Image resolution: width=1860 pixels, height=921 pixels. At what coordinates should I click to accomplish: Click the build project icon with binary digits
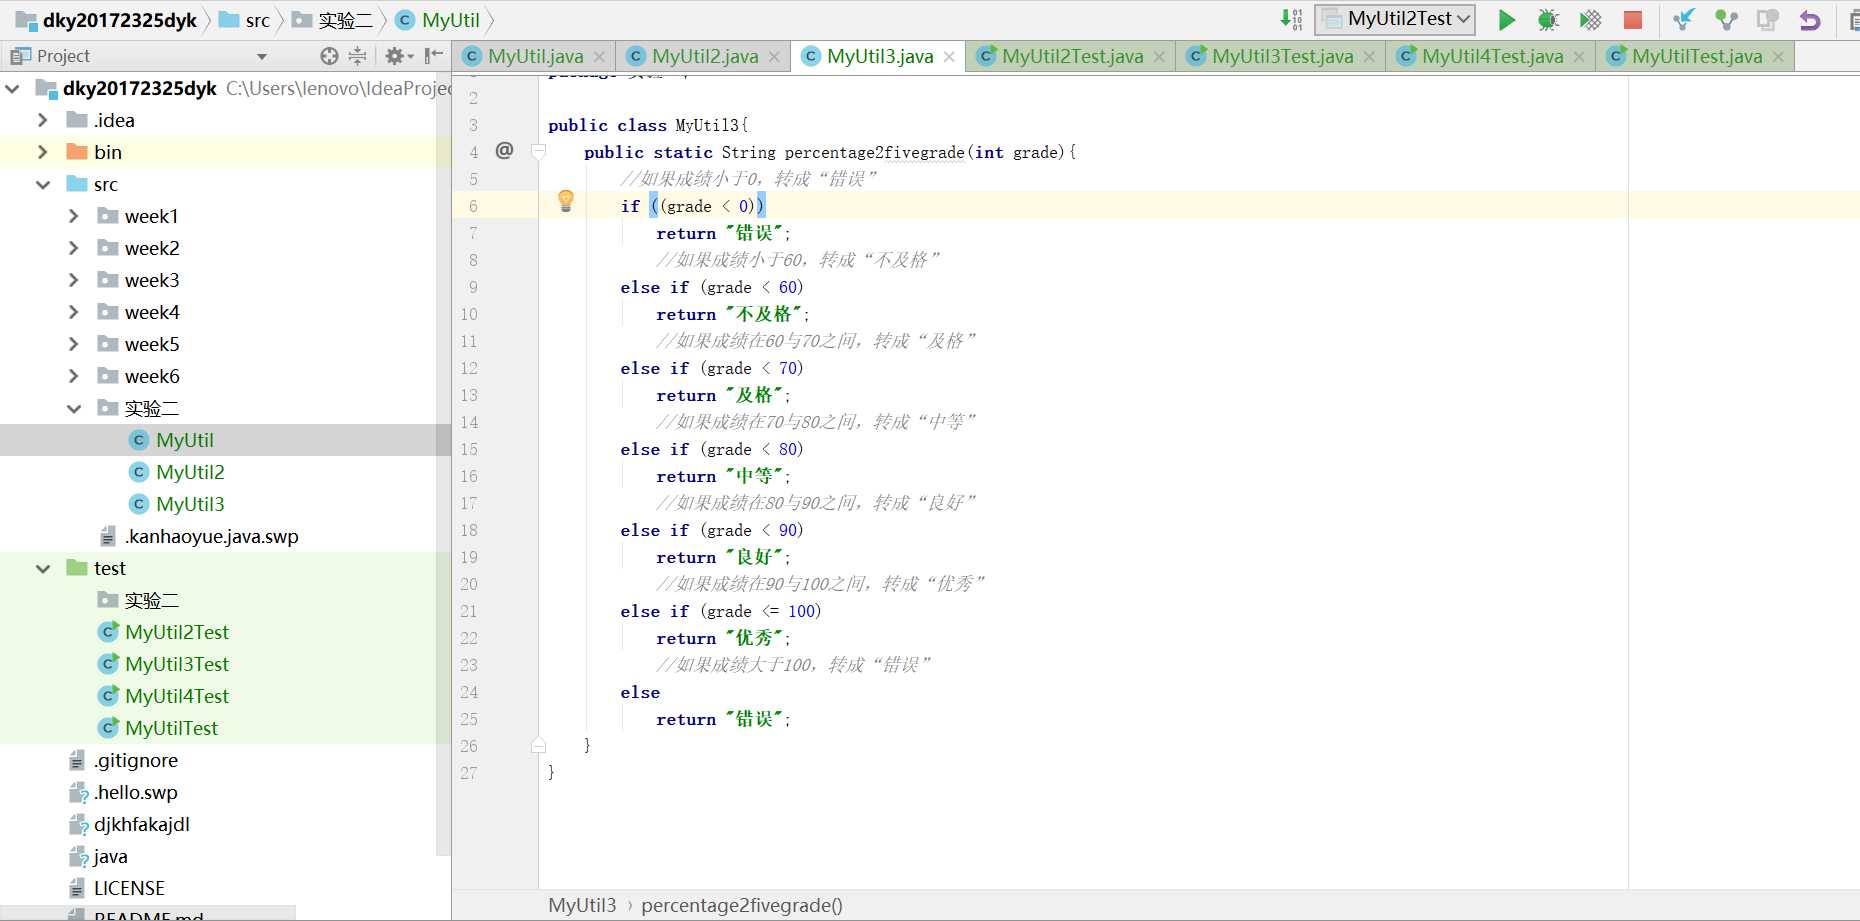tap(1291, 19)
